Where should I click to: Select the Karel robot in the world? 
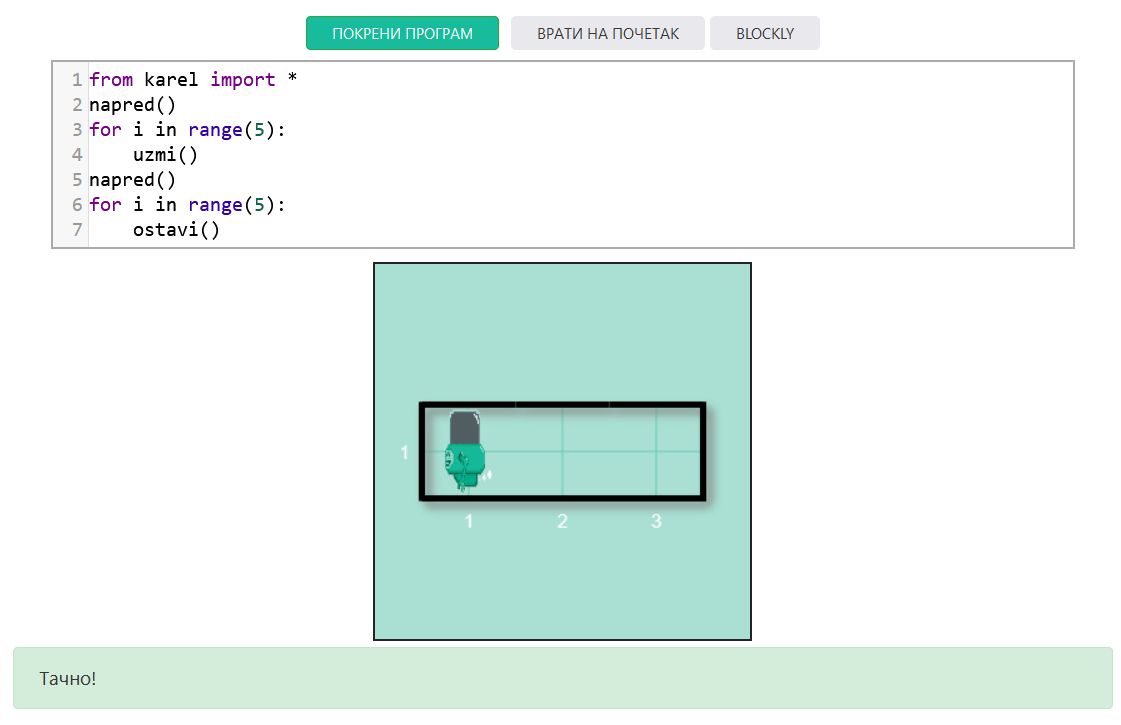coord(465,451)
